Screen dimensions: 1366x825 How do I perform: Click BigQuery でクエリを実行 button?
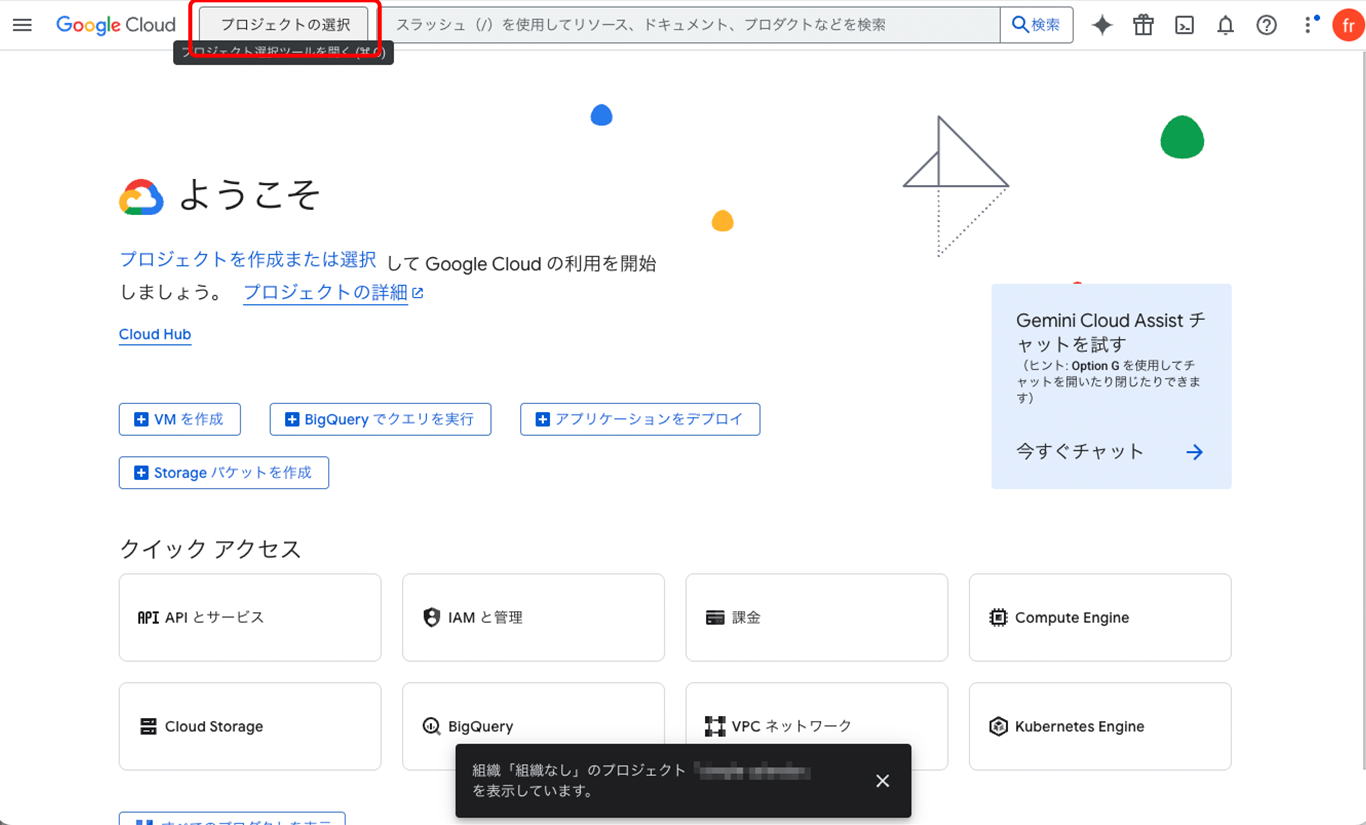coord(380,420)
